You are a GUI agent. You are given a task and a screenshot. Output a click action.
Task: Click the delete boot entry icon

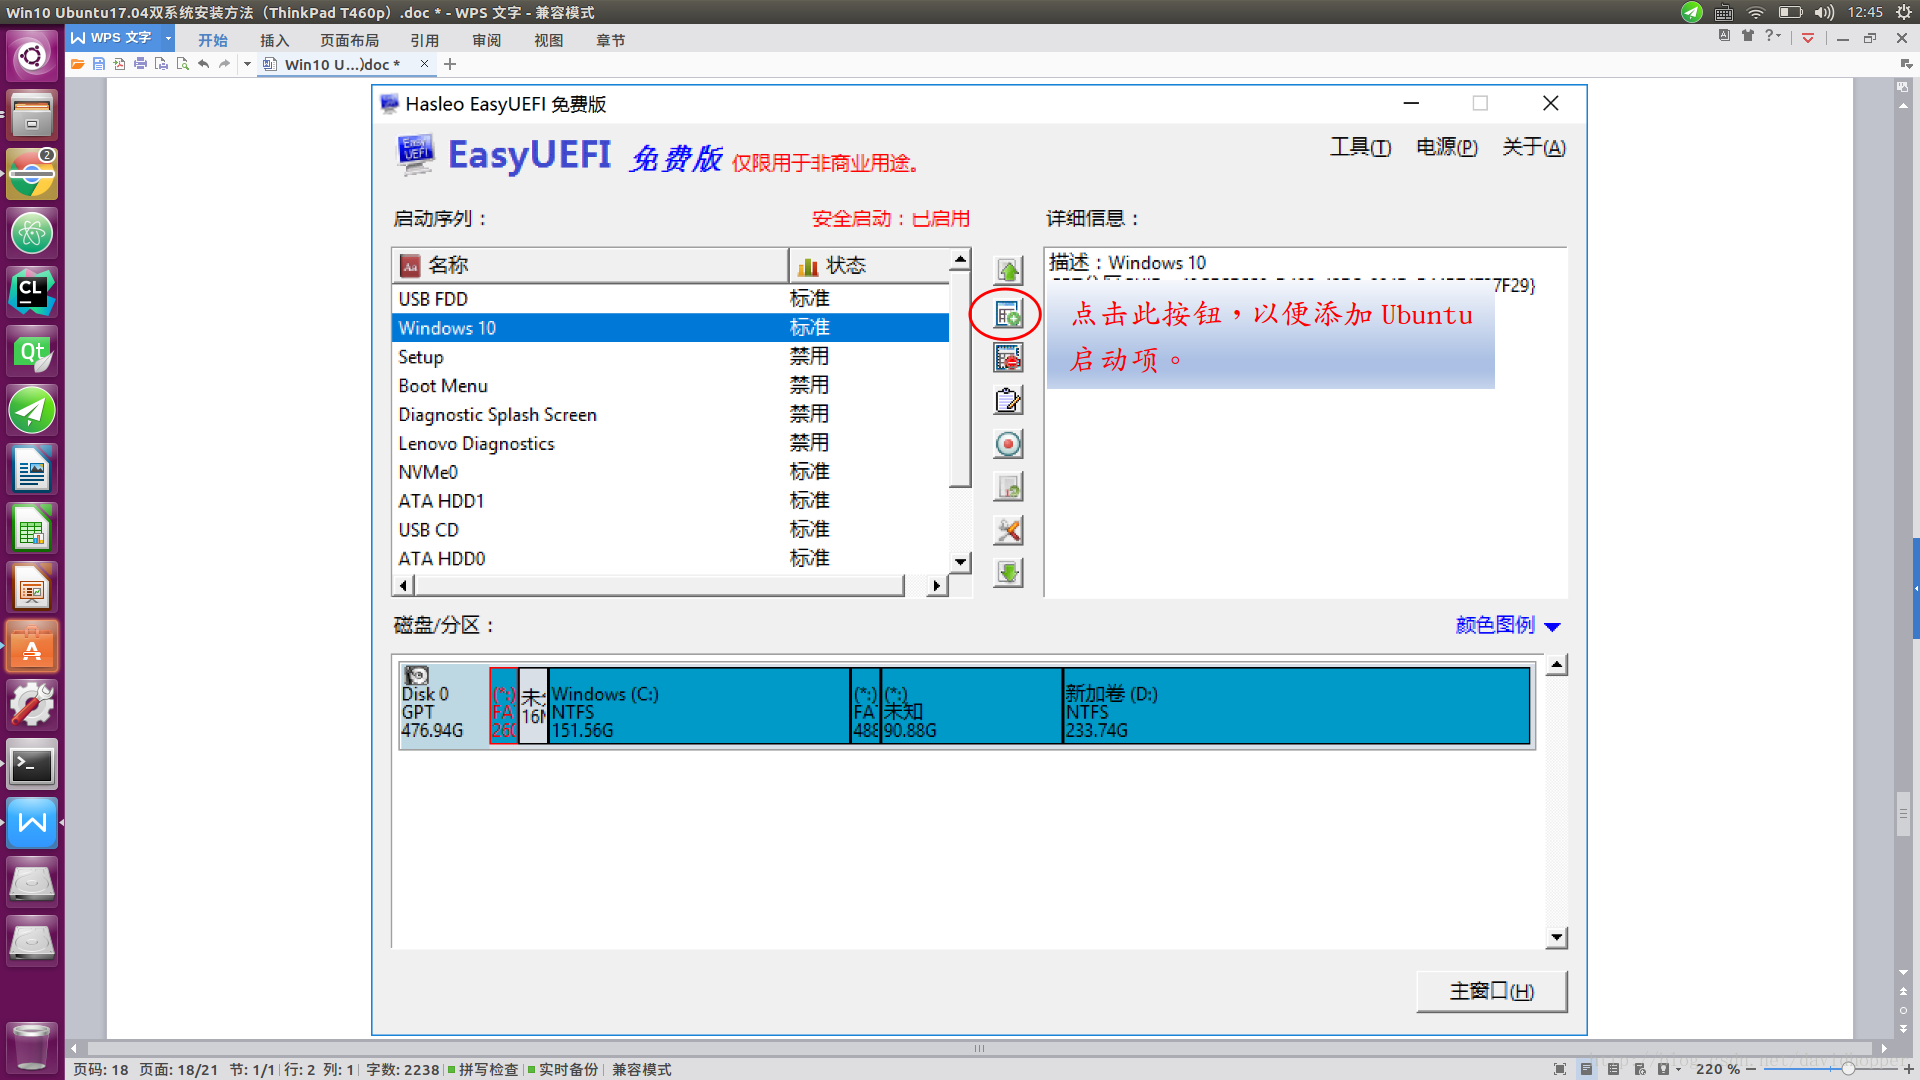(x=1008, y=358)
